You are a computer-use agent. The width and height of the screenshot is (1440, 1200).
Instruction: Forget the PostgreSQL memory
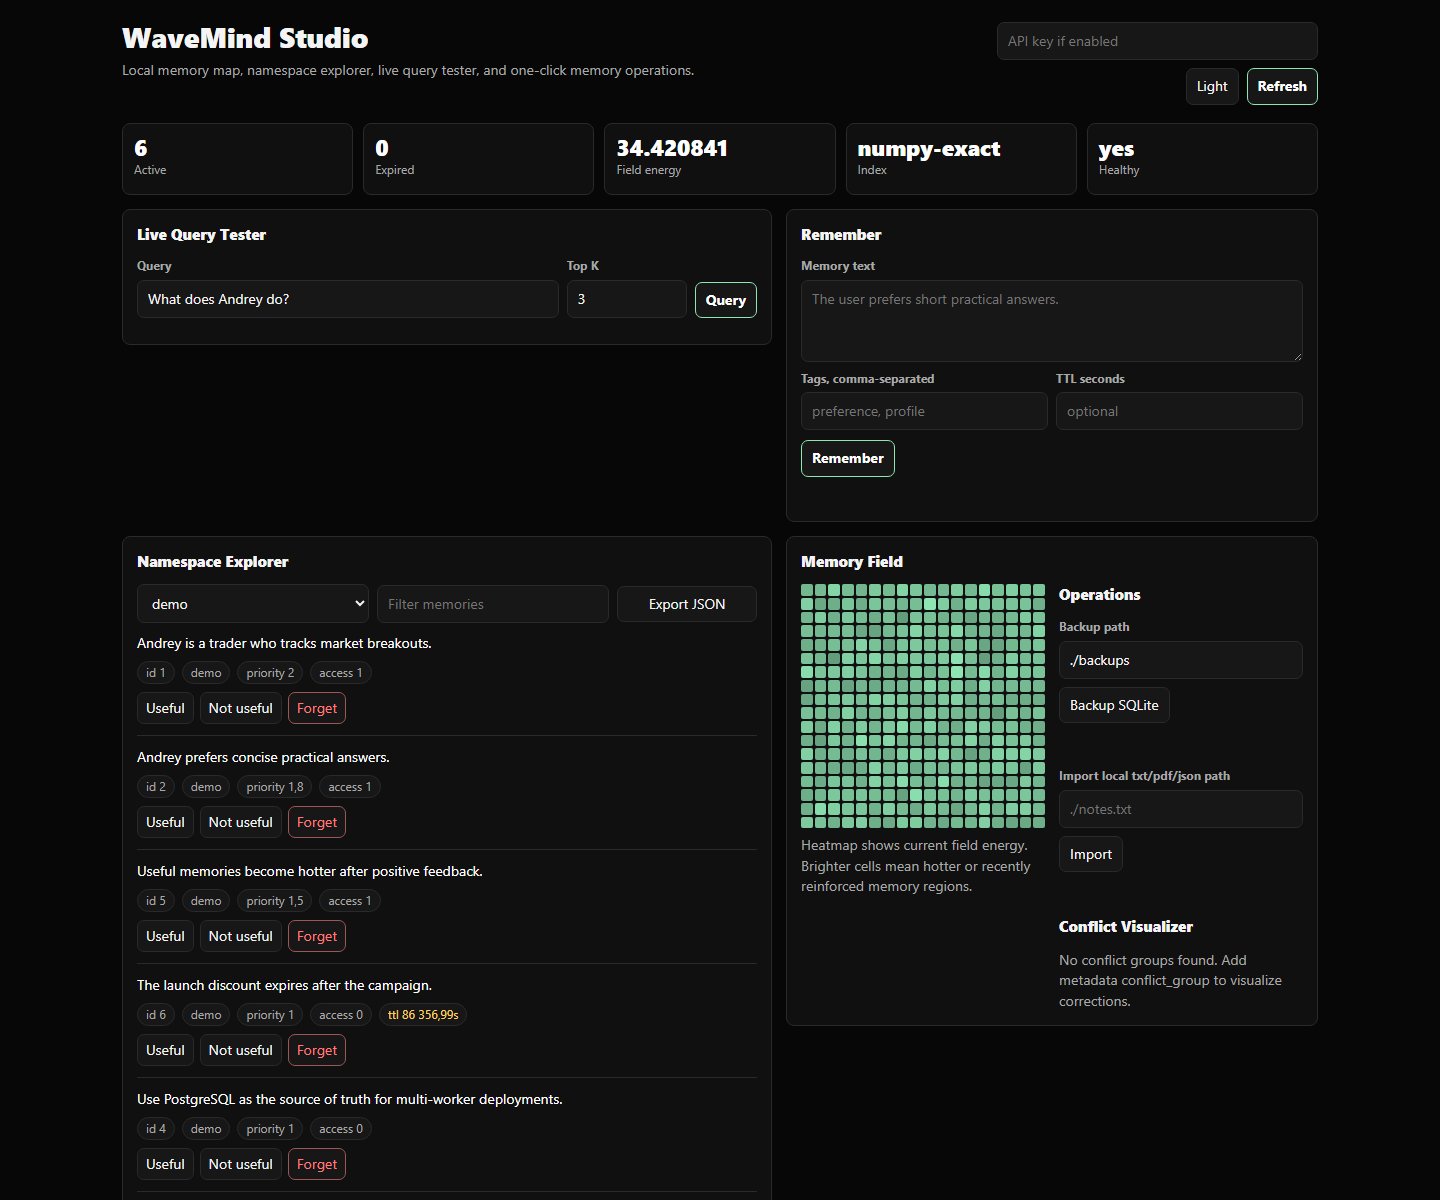(x=317, y=1164)
